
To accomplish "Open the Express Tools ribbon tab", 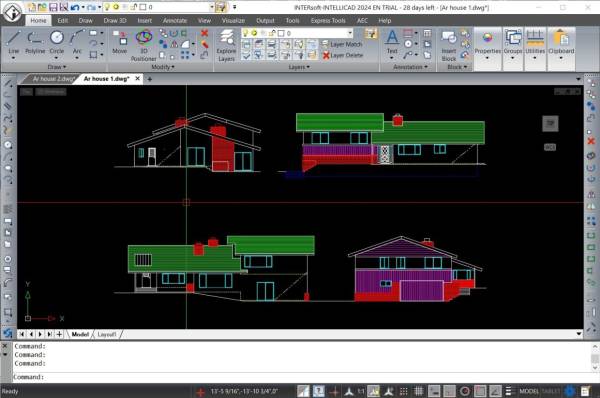I will (328, 21).
